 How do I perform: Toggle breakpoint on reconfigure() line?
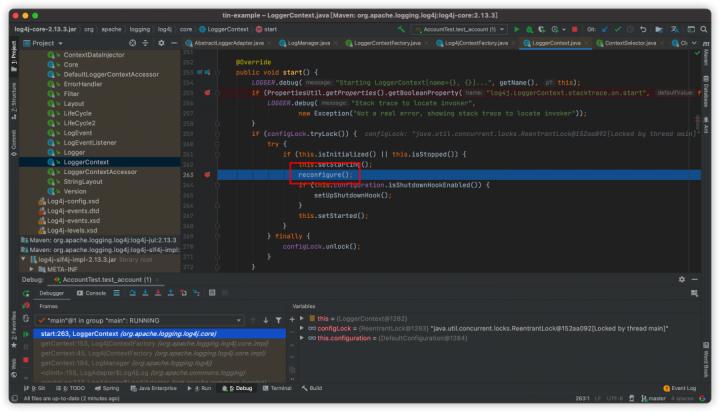pyautogui.click(x=207, y=175)
